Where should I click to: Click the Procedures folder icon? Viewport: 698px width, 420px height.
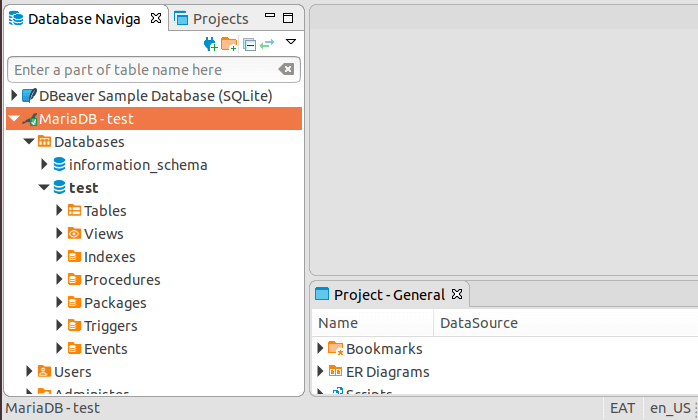74,279
